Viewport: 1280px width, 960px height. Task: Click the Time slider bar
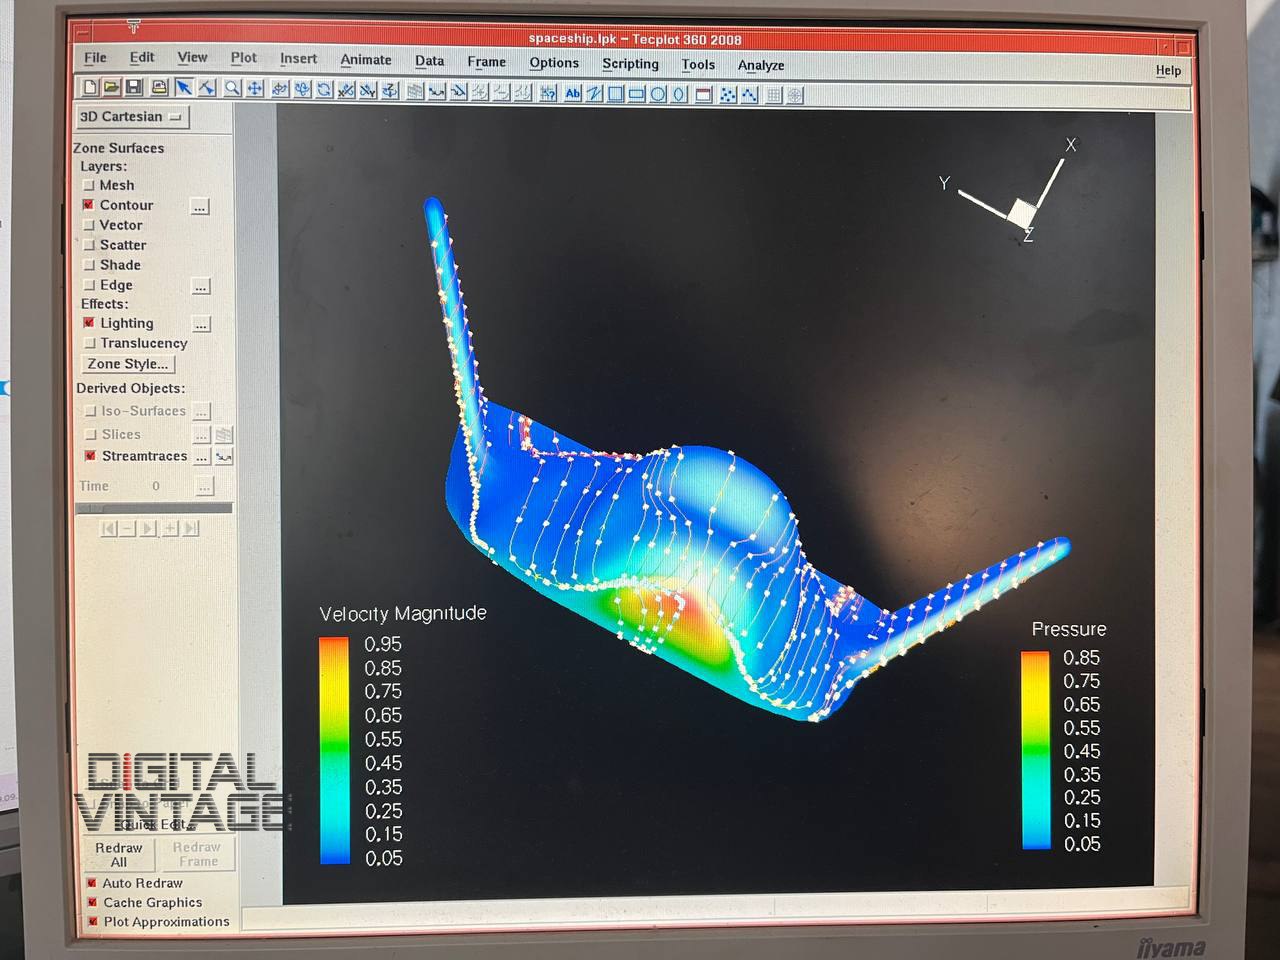click(154, 508)
